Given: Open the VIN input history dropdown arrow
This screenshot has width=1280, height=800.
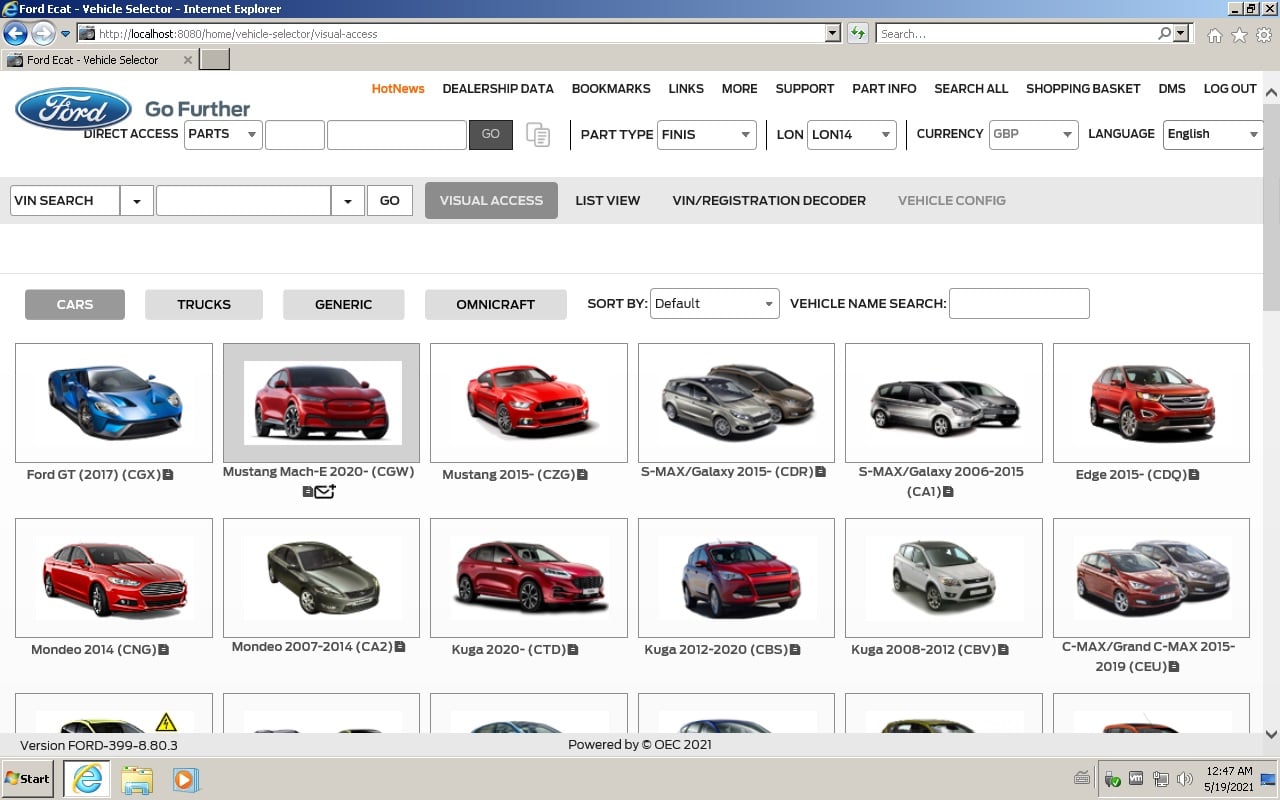Looking at the screenshot, I should pyautogui.click(x=347, y=201).
